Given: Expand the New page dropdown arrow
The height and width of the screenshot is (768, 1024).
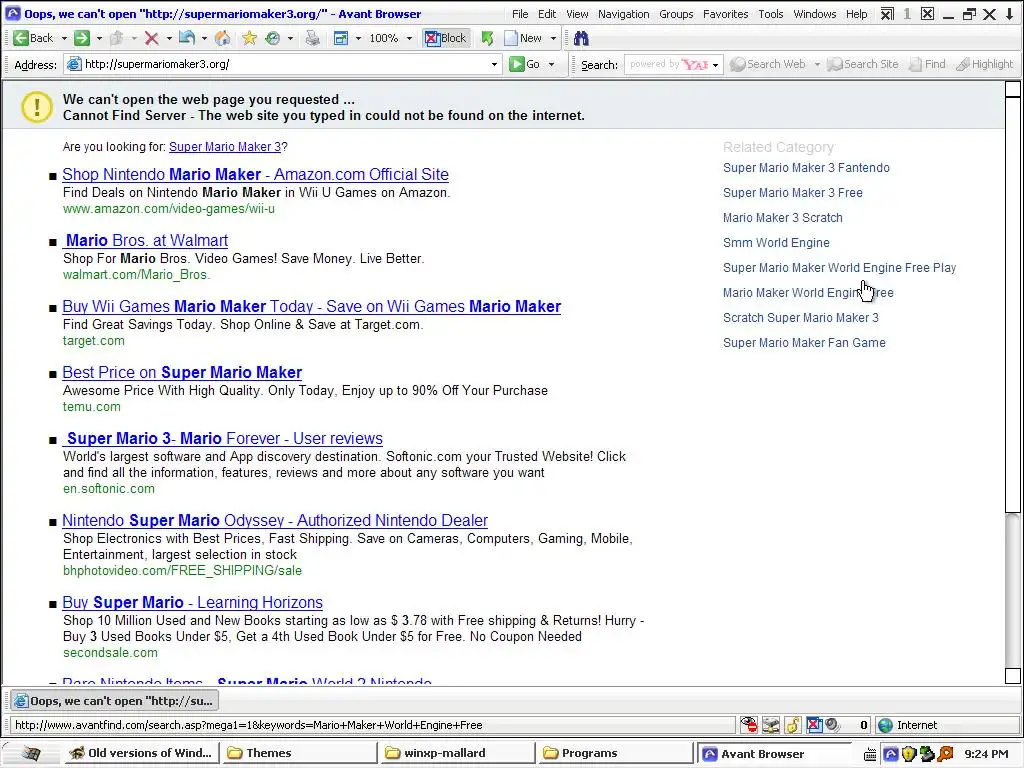Looking at the screenshot, I should pyautogui.click(x=553, y=39).
